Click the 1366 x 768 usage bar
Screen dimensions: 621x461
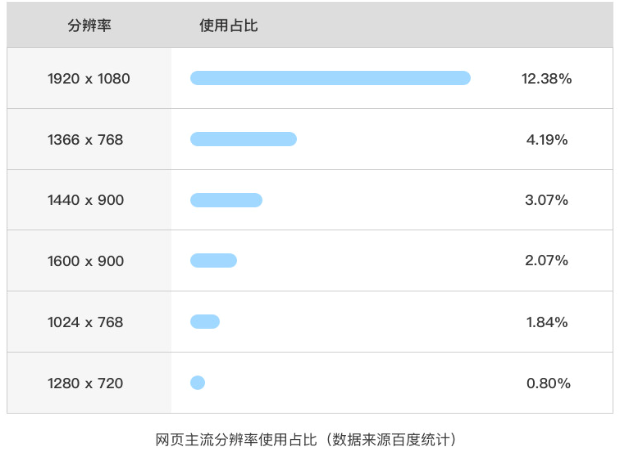click(243, 139)
